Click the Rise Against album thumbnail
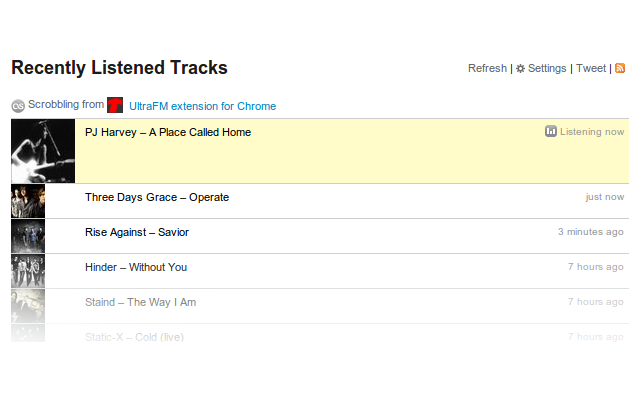 click(x=28, y=236)
